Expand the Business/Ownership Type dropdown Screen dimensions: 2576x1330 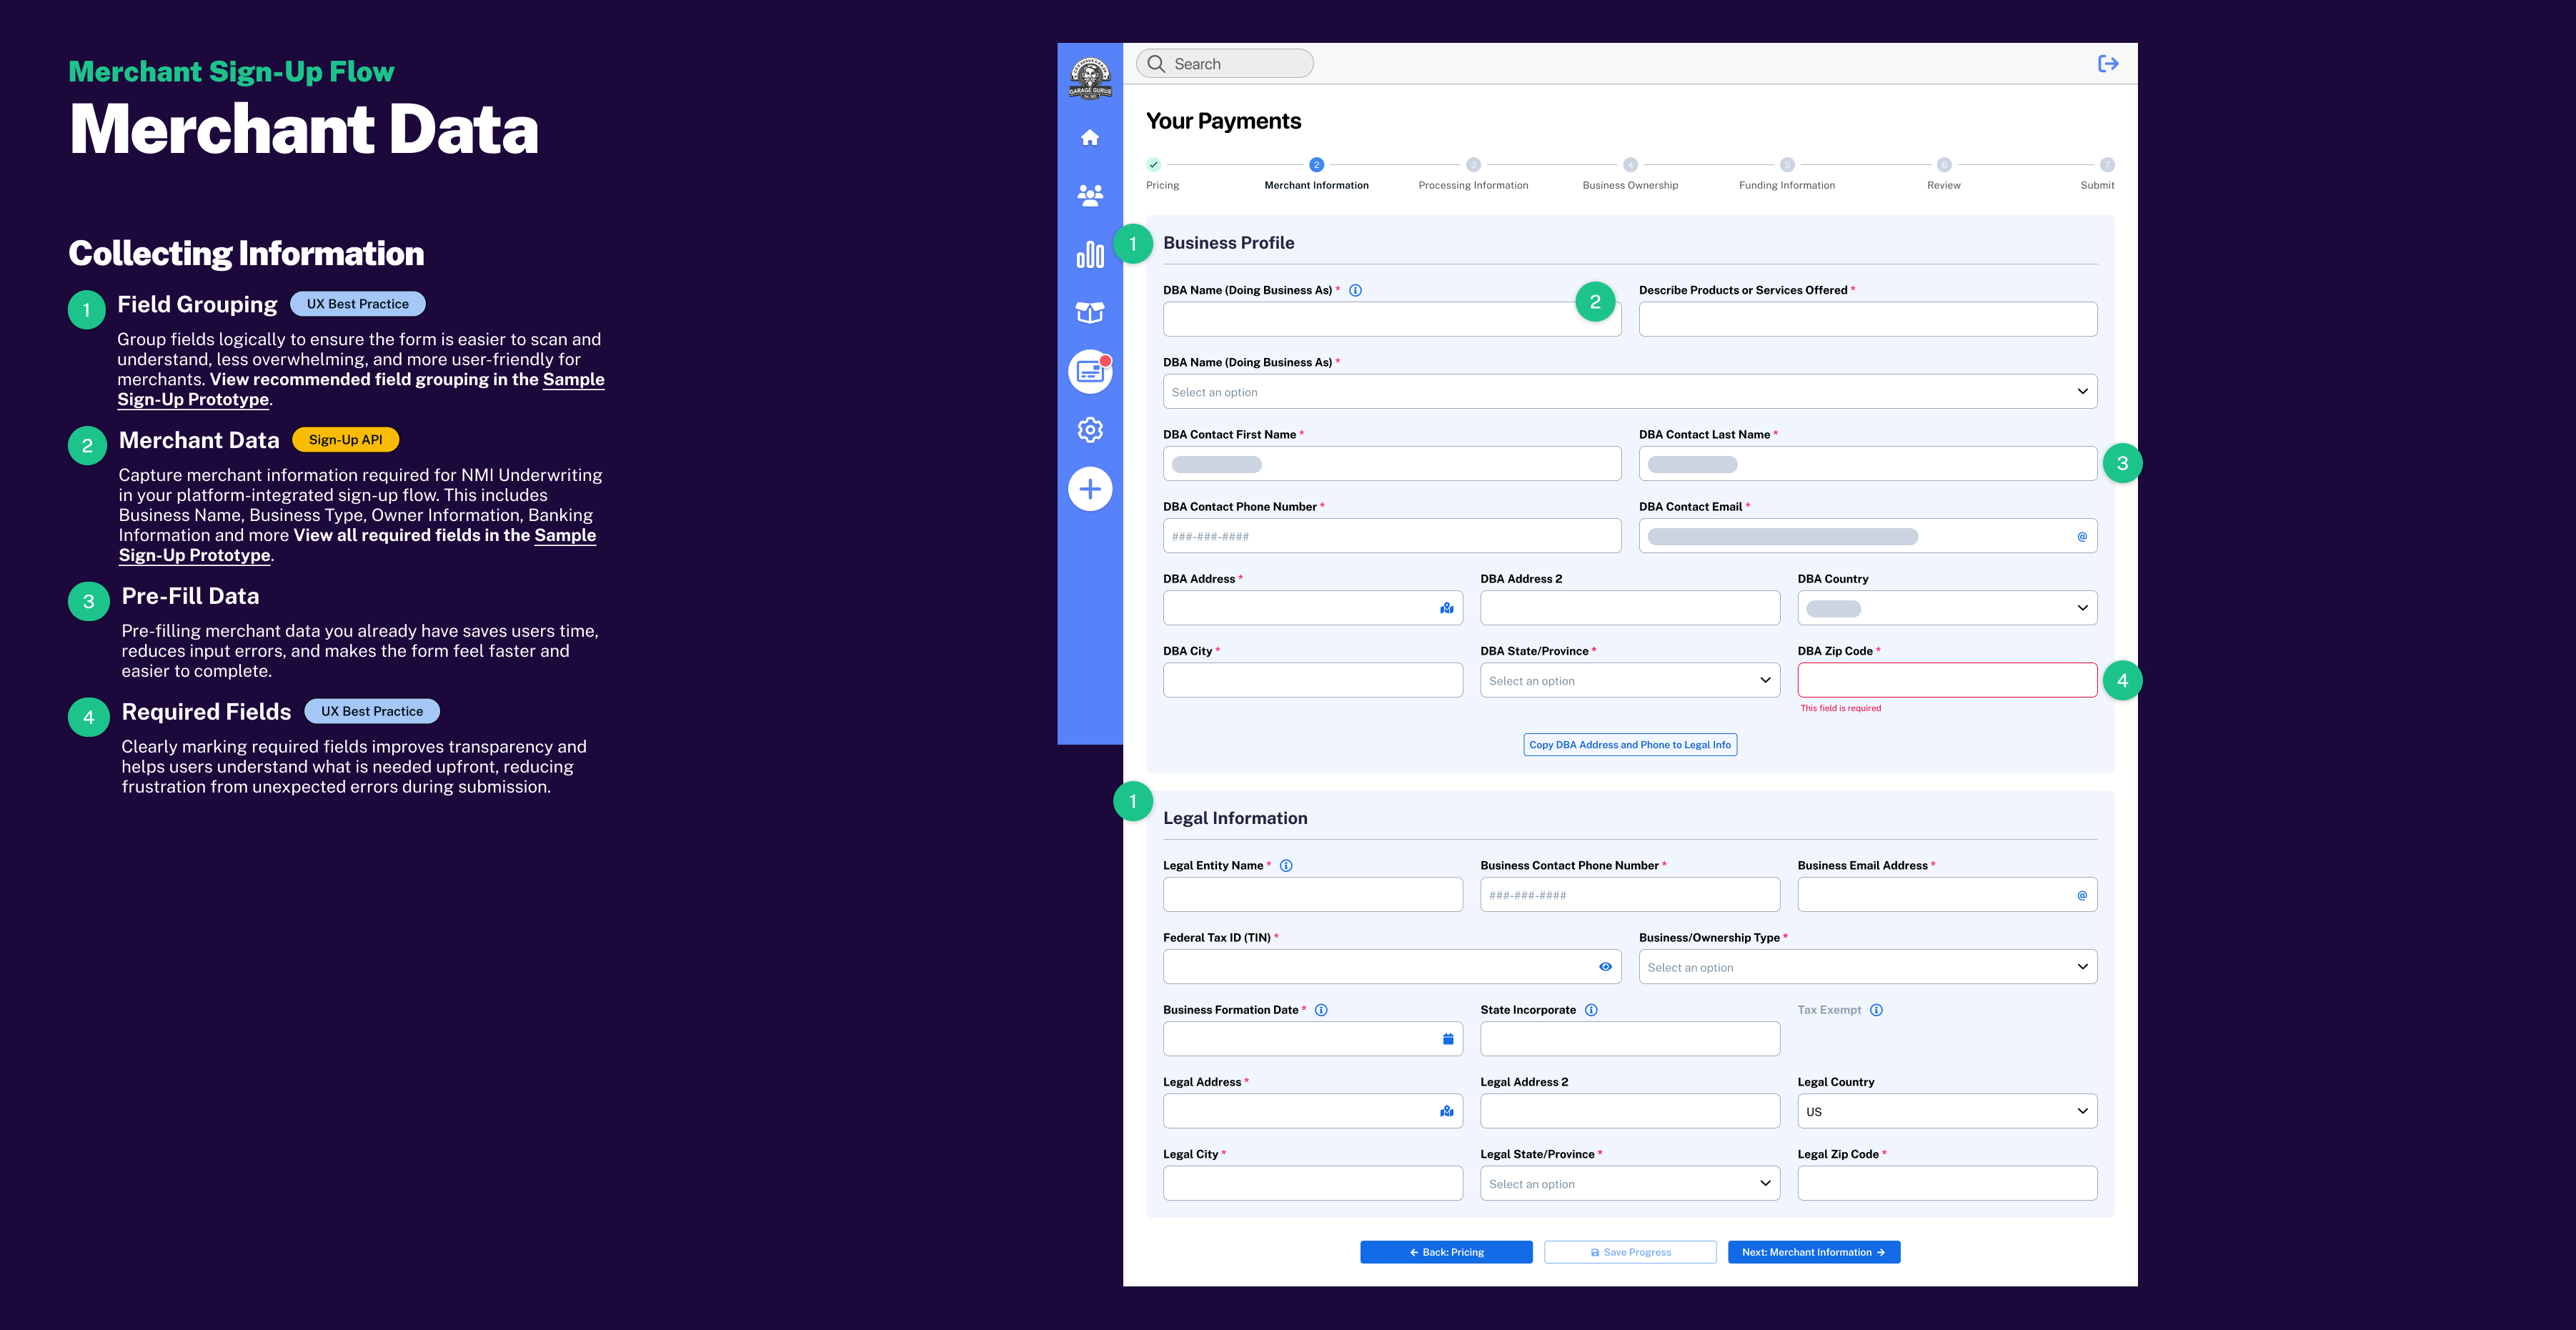click(x=1867, y=967)
